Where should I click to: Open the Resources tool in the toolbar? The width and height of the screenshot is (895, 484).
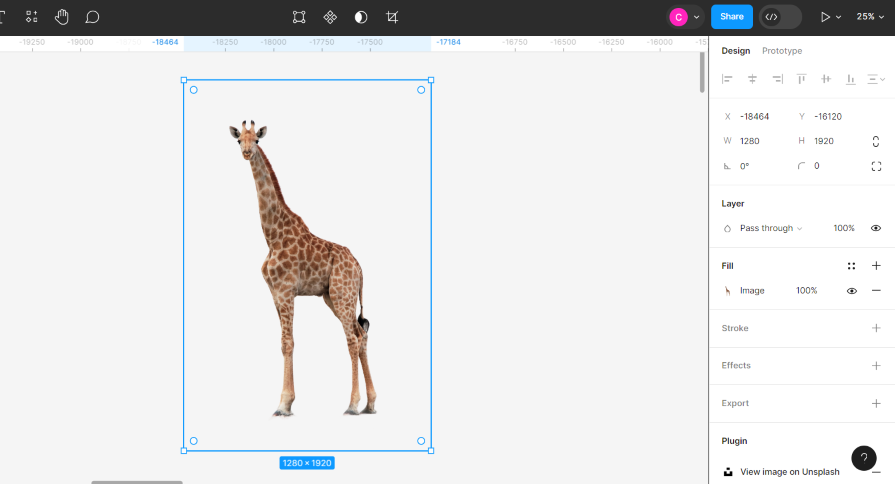tap(32, 17)
